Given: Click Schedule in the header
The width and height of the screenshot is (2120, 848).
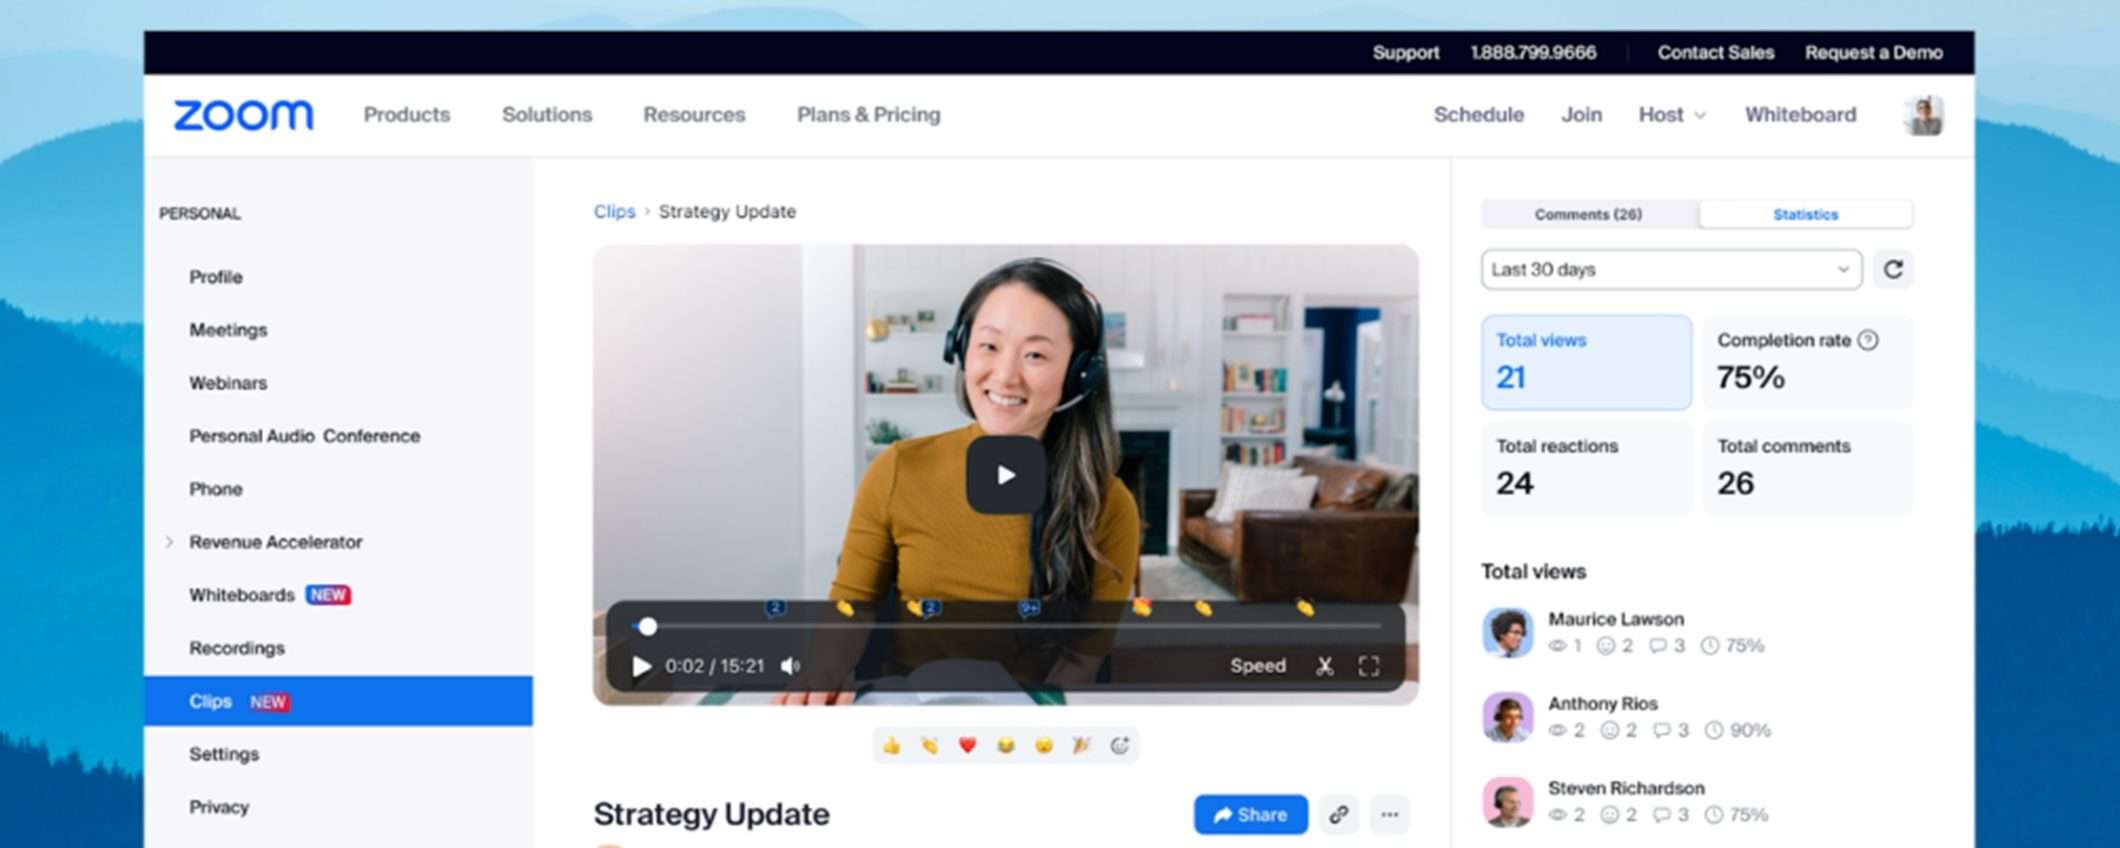Looking at the screenshot, I should pyautogui.click(x=1479, y=115).
